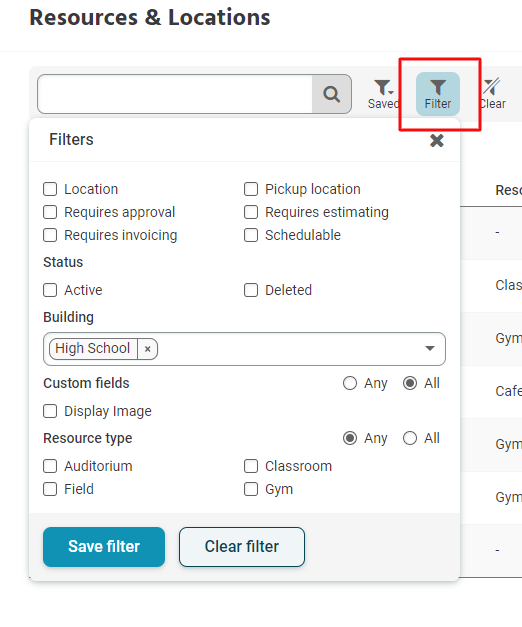Check the Deleted status checkbox
This screenshot has width=522, height=627.
point(251,290)
